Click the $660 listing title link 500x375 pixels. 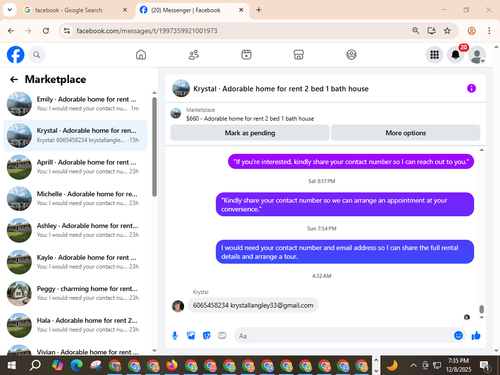click(x=250, y=119)
